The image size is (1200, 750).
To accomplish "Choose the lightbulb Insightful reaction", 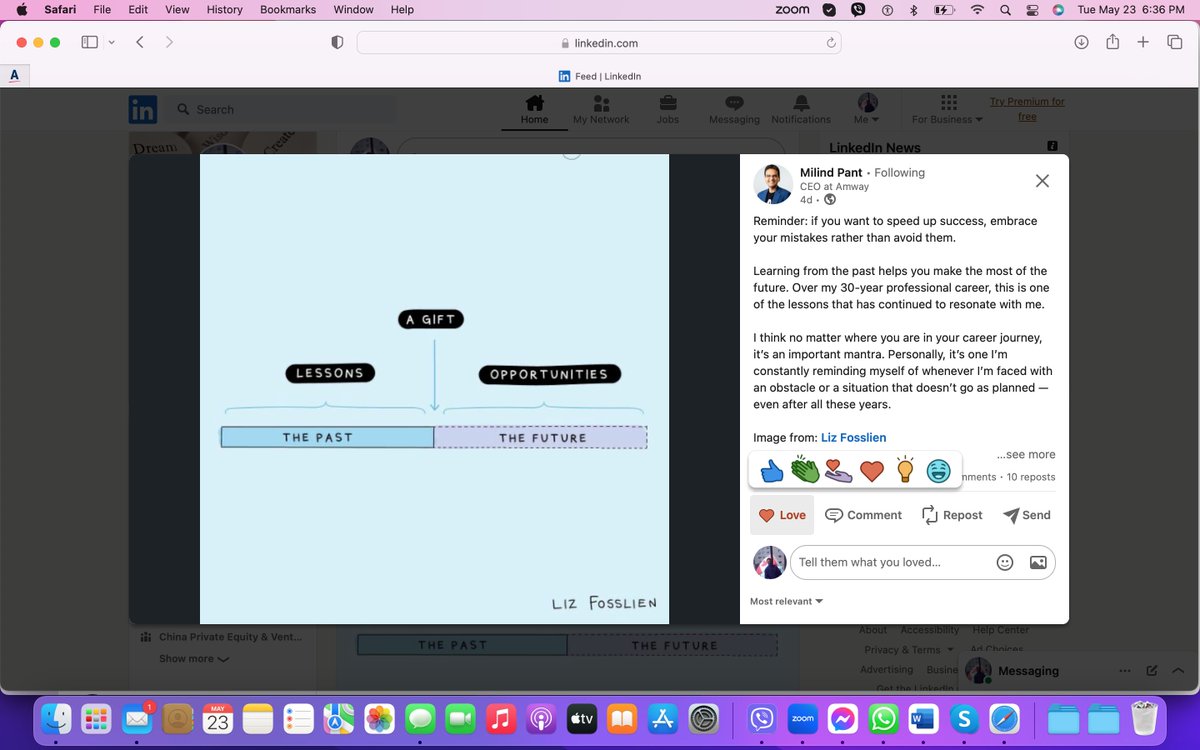I will 905,469.
